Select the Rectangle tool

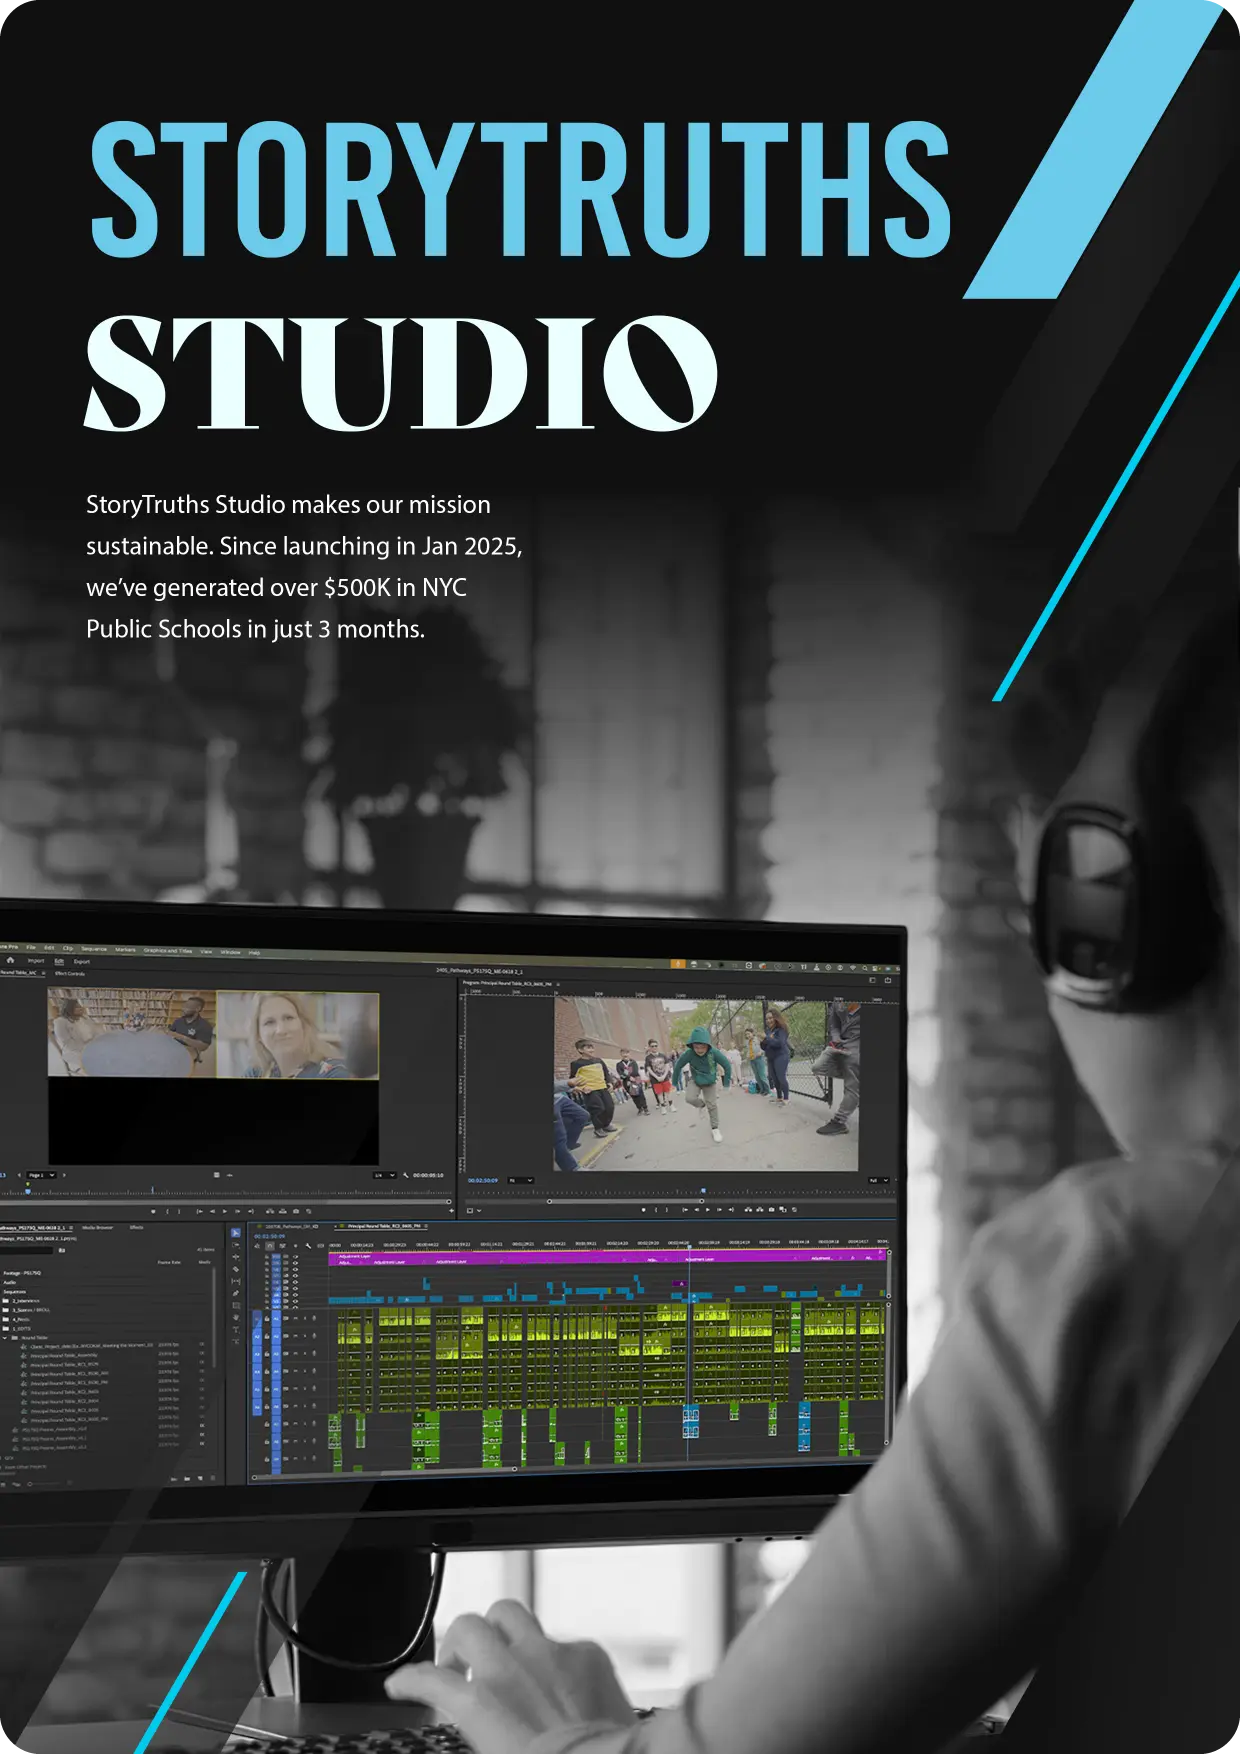click(236, 1305)
